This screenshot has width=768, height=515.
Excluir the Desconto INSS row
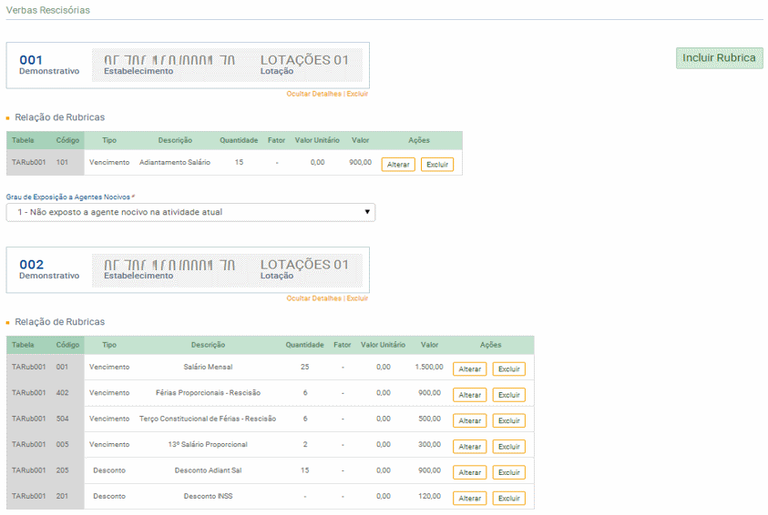point(509,498)
